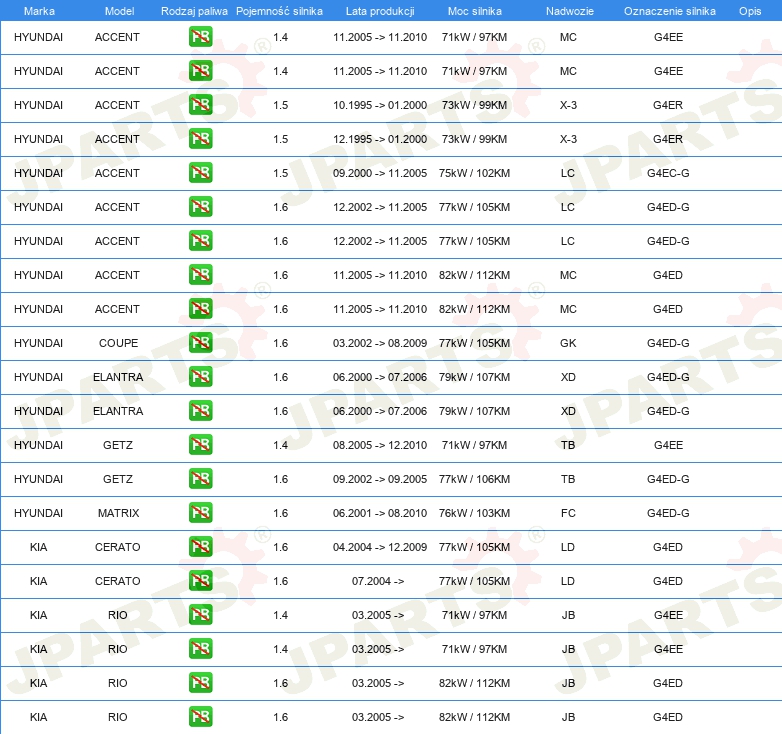Click the Pojemność silnika column header
This screenshot has width=782, height=734.
pos(279,11)
